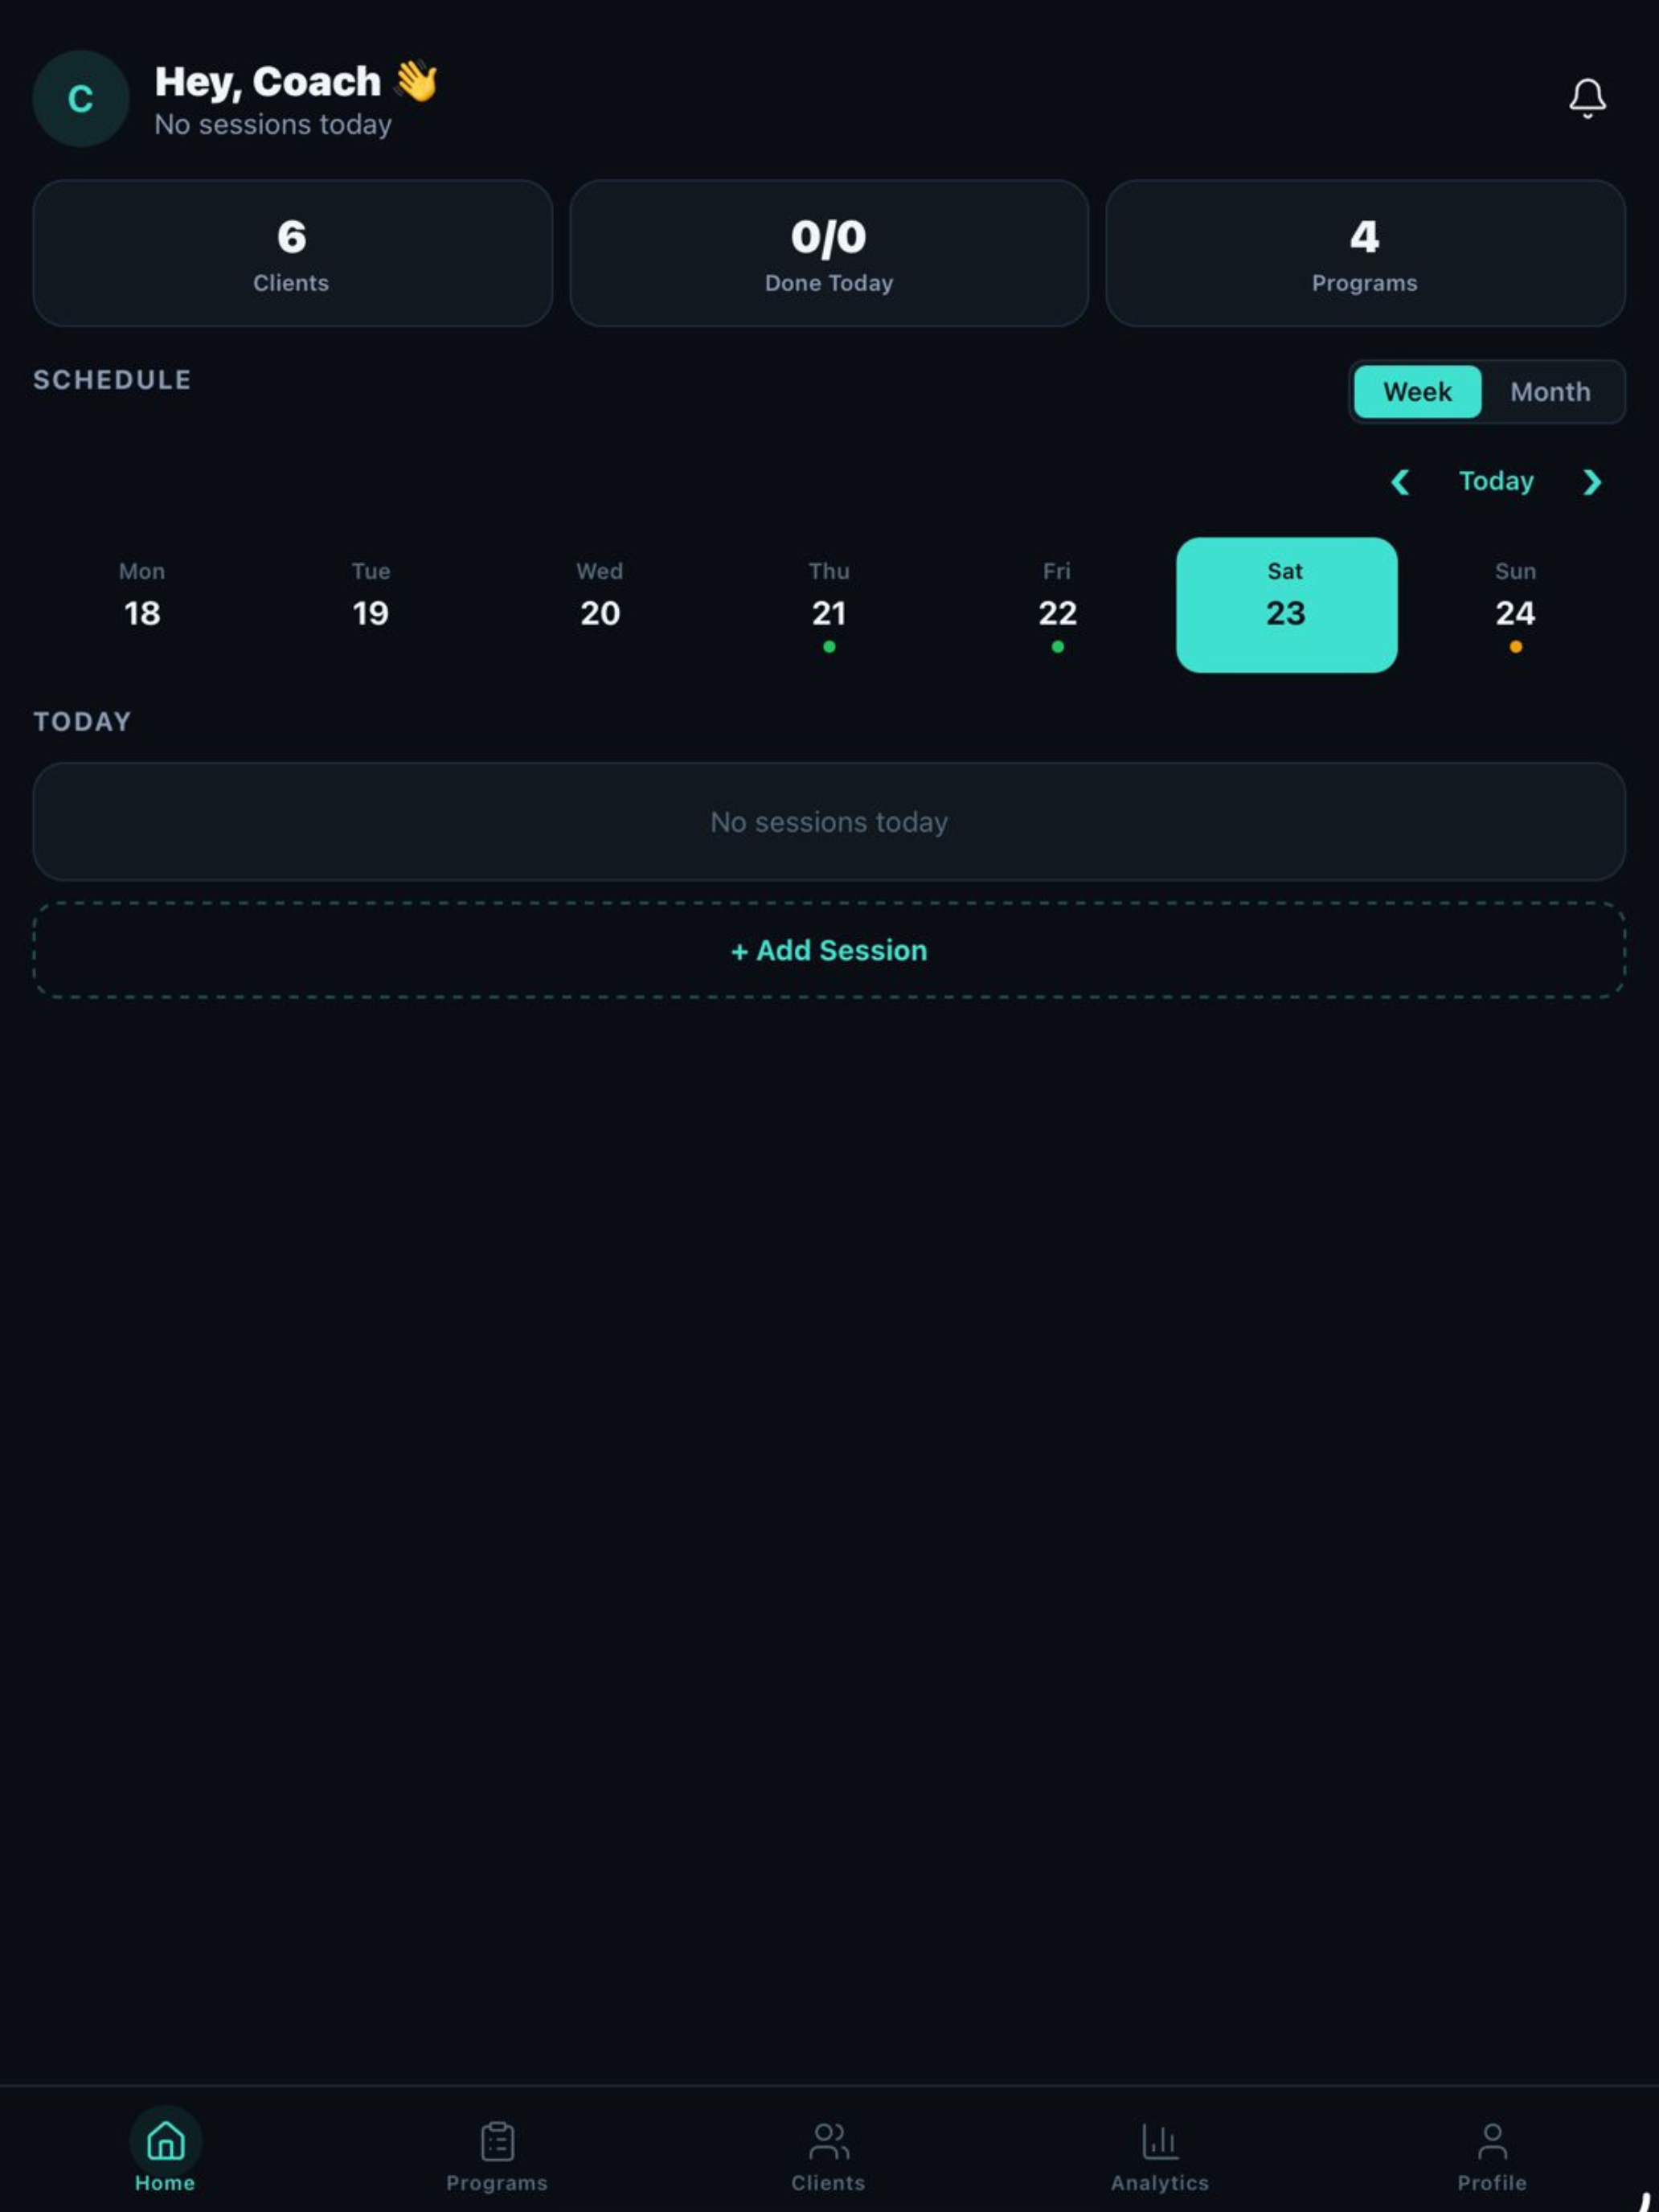Open the 0/0 Done Today card
The image size is (1659, 2212).
829,253
